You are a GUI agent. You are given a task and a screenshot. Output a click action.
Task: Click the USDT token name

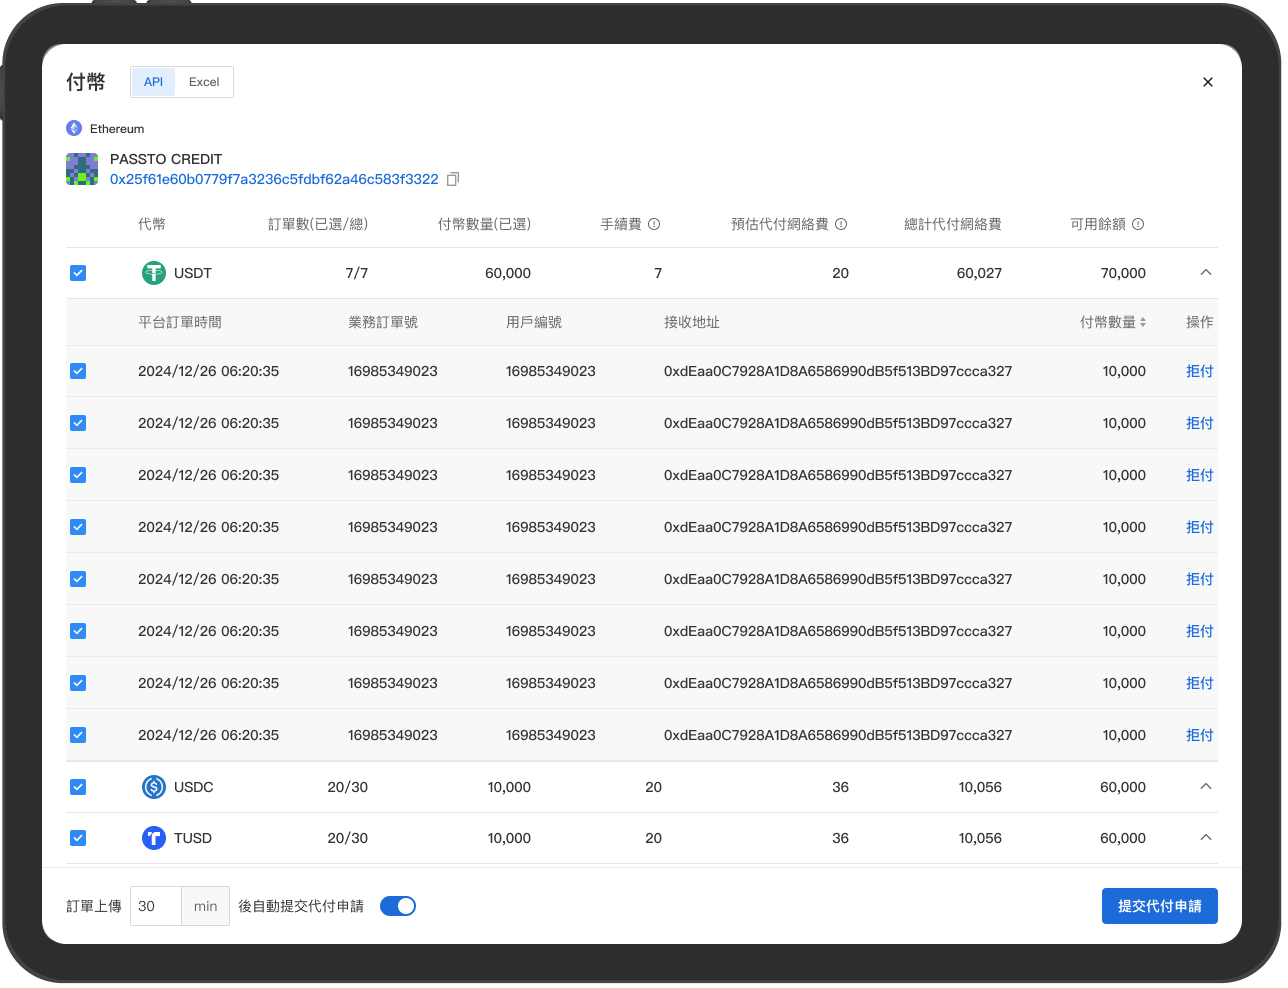pos(193,273)
